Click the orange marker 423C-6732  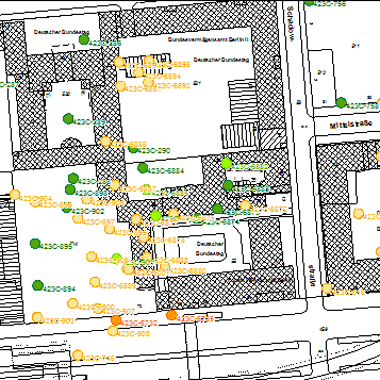pyautogui.click(x=116, y=320)
